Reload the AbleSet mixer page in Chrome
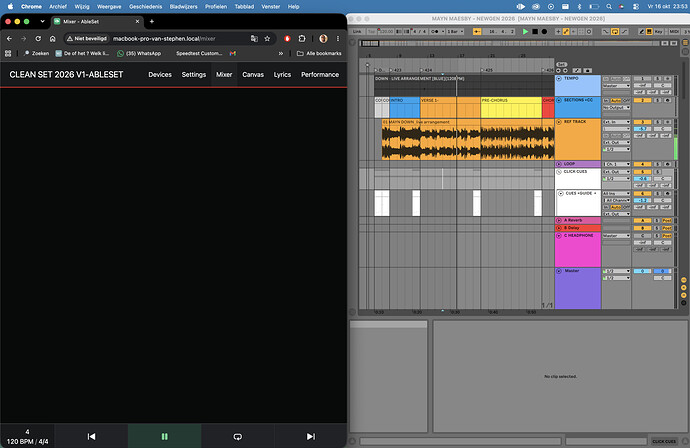Screen dimensions: 690x448 [x=38, y=39]
